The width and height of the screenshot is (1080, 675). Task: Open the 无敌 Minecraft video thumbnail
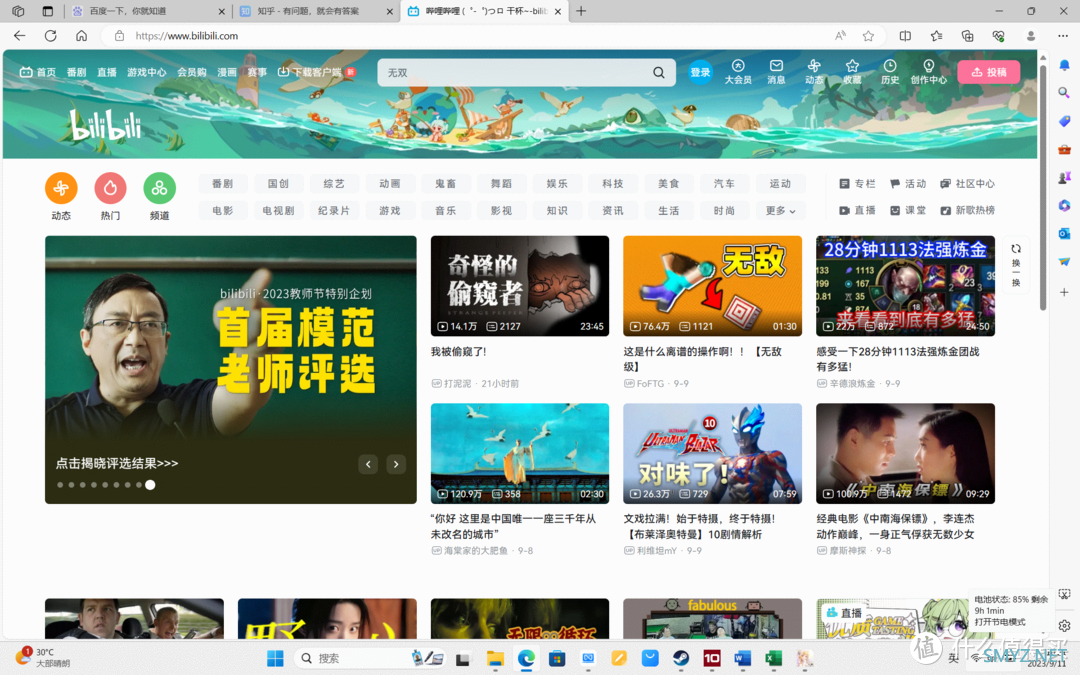click(x=712, y=286)
